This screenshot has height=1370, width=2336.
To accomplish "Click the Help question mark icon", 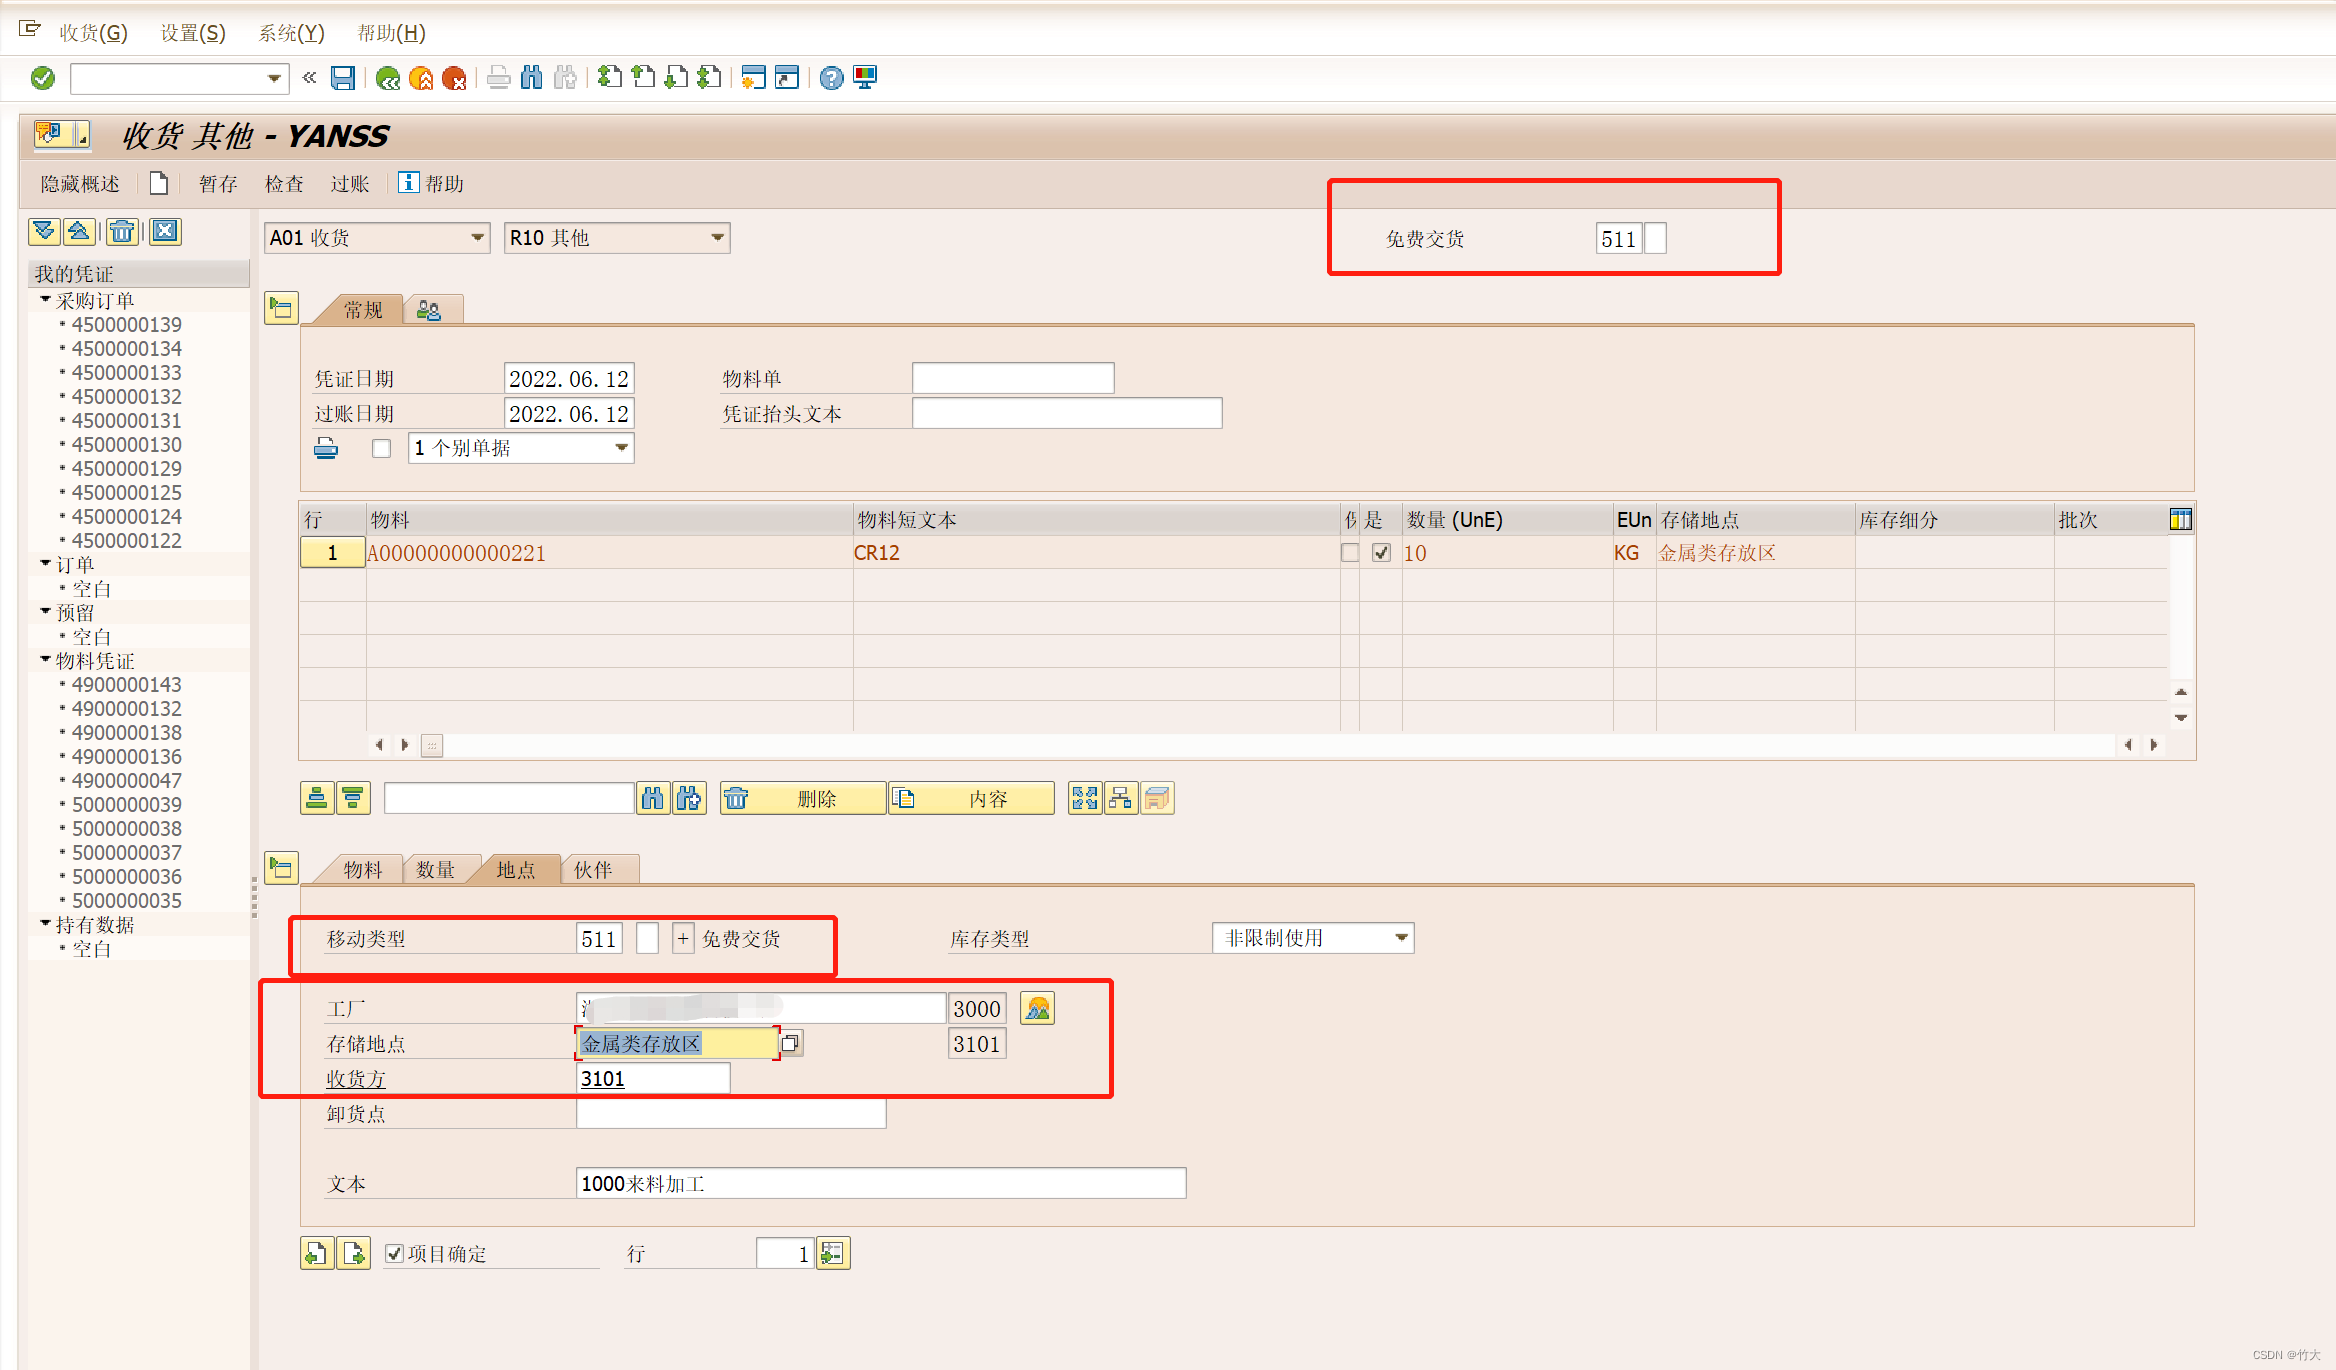I will point(831,78).
